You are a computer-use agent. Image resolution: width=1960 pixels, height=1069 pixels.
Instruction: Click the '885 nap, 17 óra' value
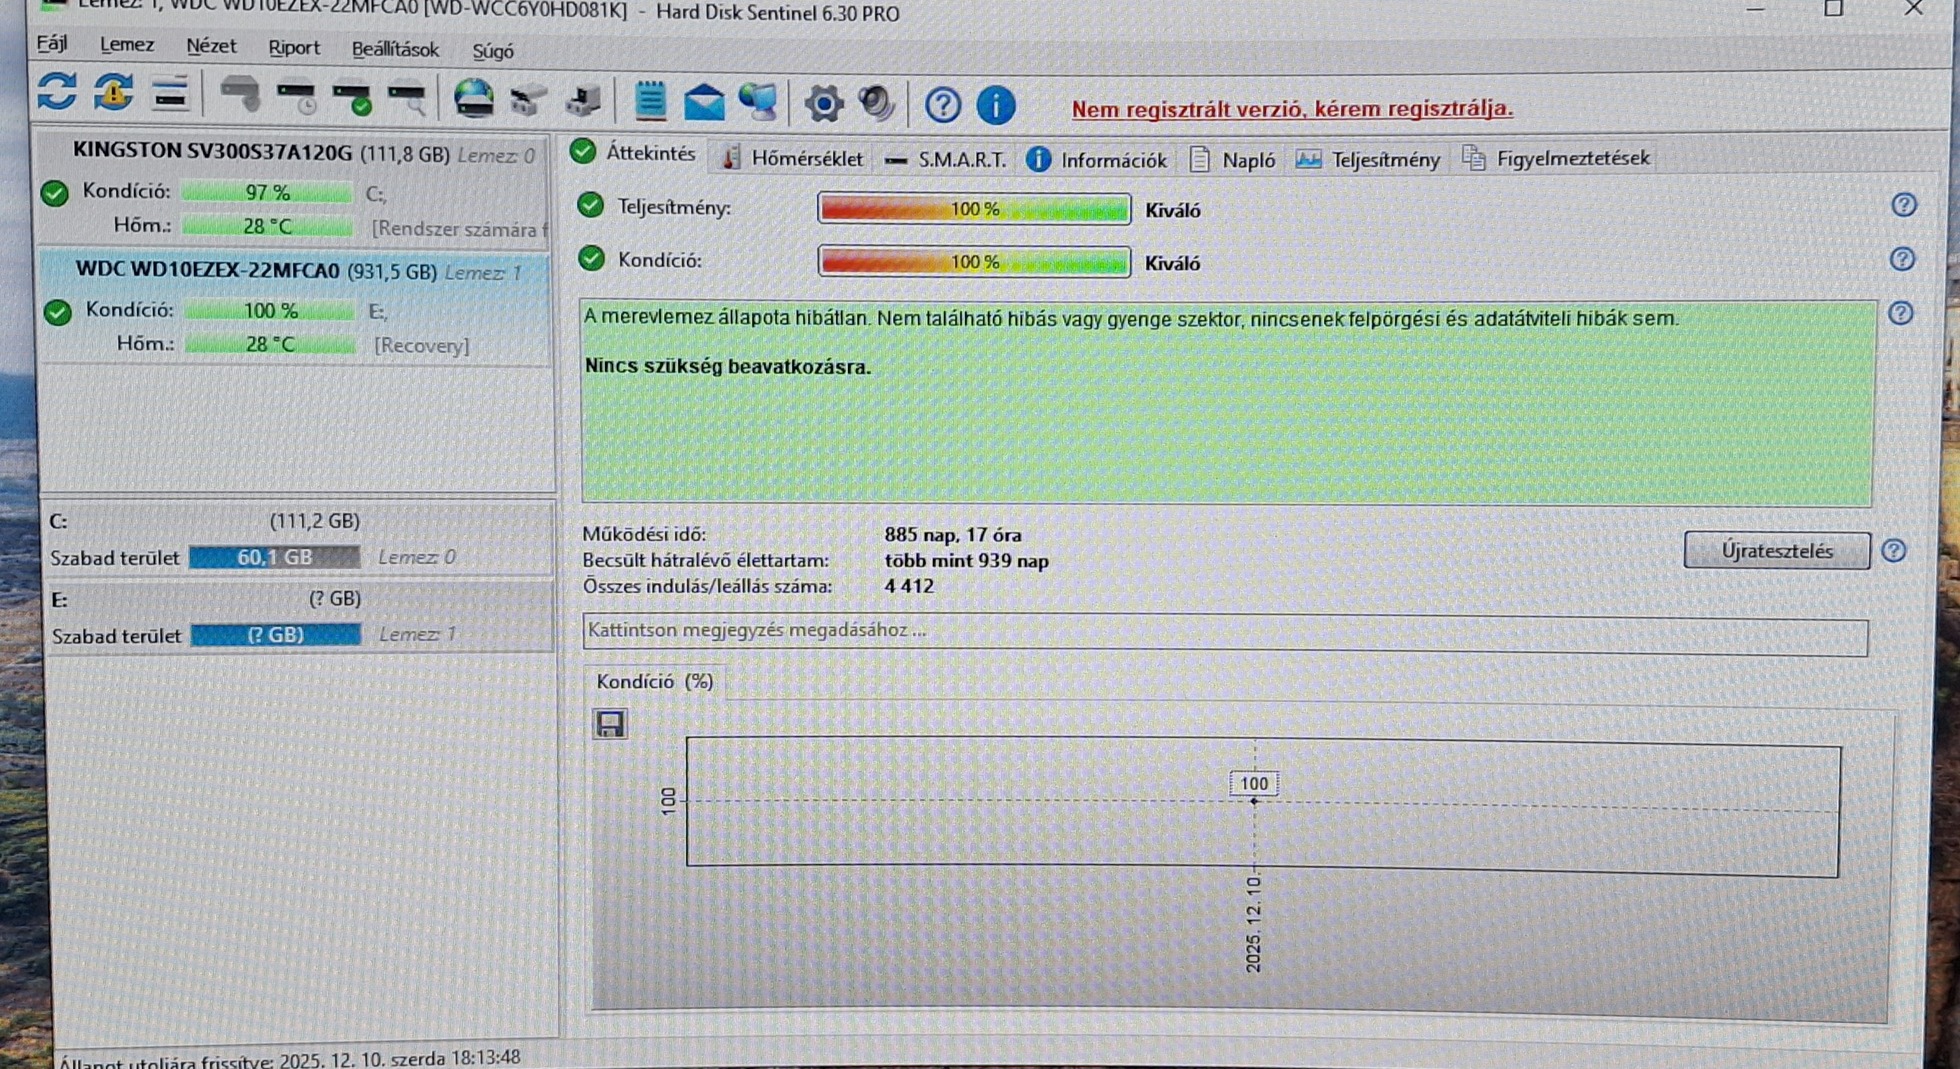[x=952, y=535]
